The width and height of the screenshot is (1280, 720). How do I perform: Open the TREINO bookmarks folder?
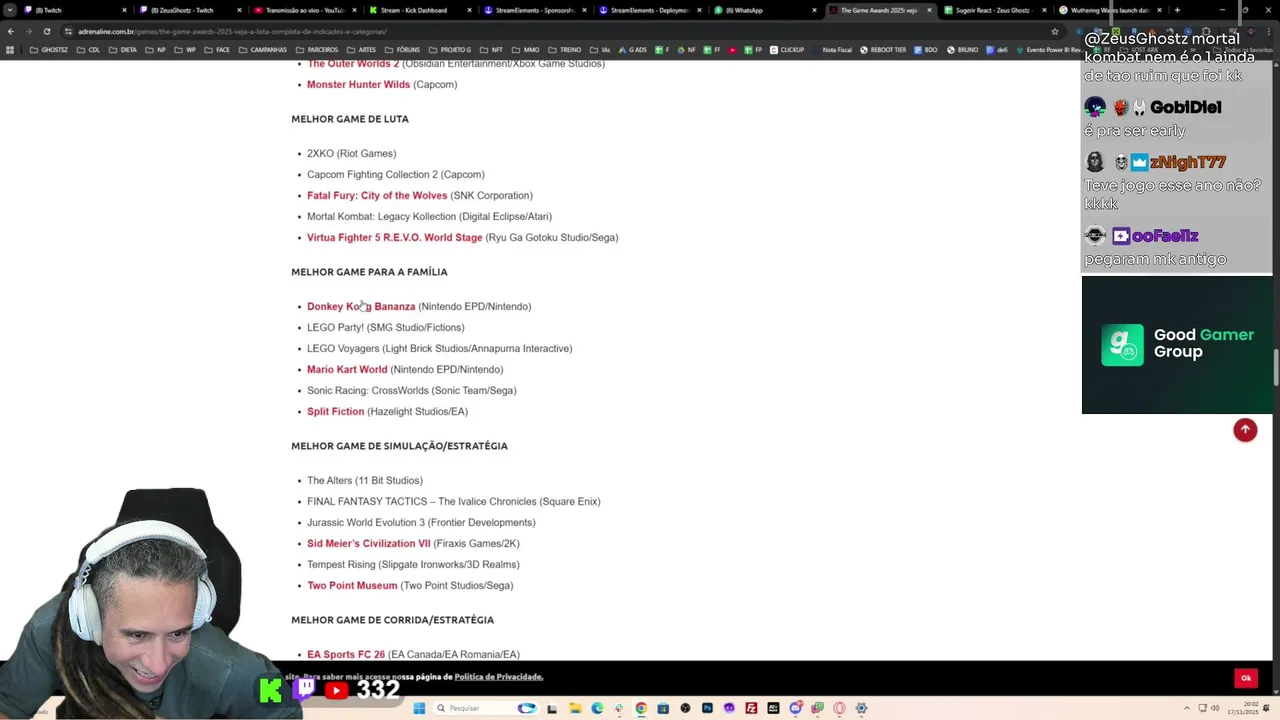565,50
